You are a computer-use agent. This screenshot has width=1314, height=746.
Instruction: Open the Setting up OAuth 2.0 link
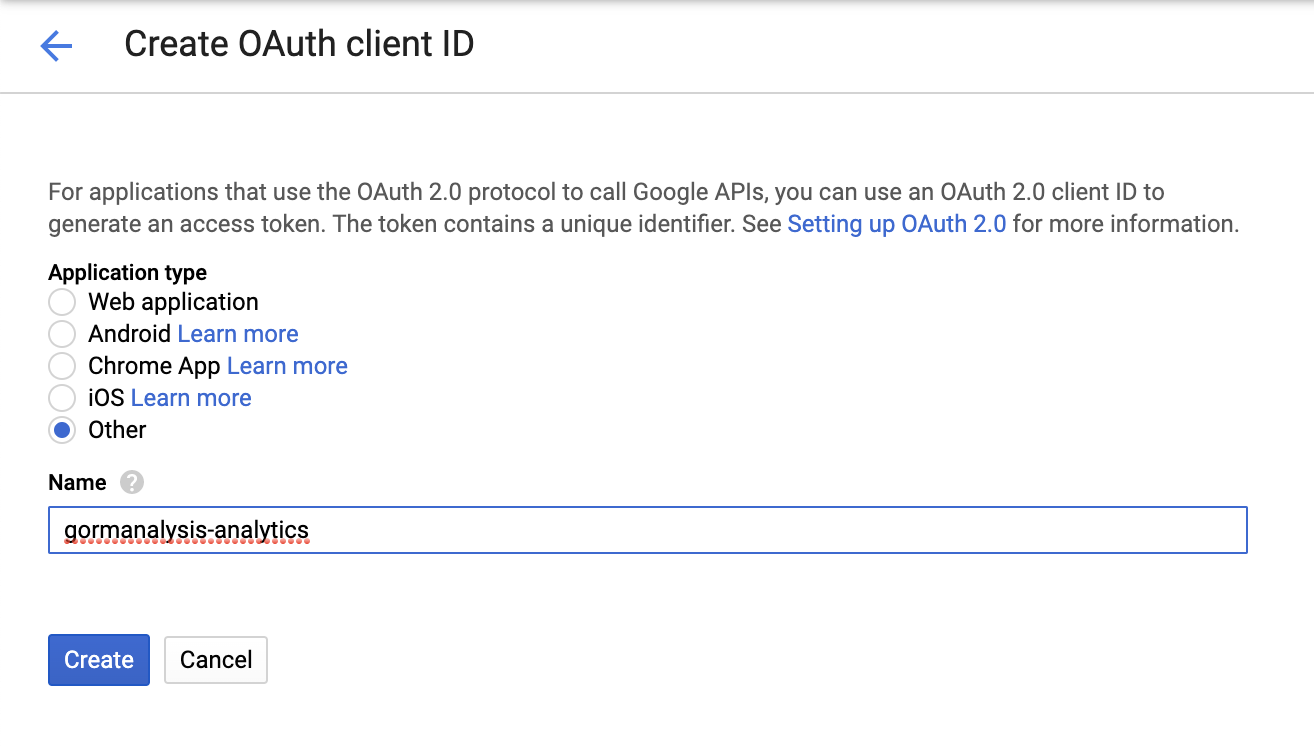[x=896, y=224]
